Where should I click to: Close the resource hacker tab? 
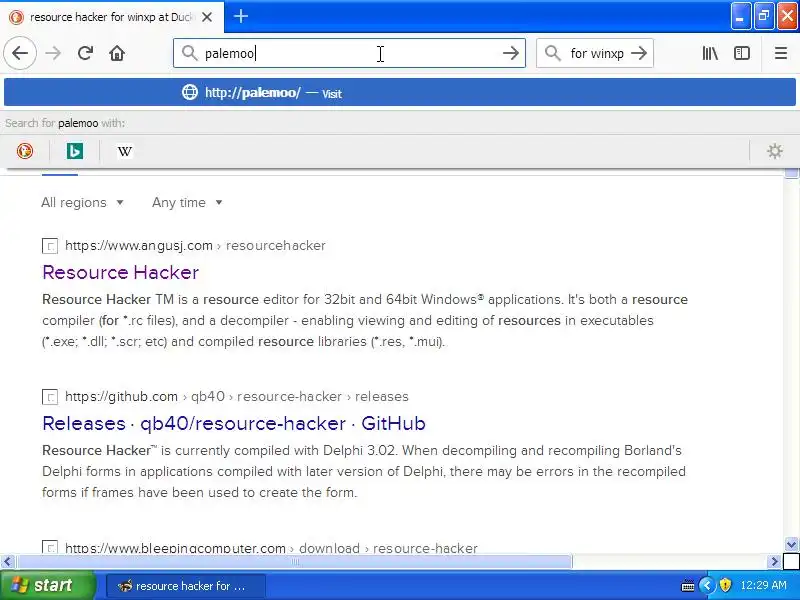[x=207, y=17]
